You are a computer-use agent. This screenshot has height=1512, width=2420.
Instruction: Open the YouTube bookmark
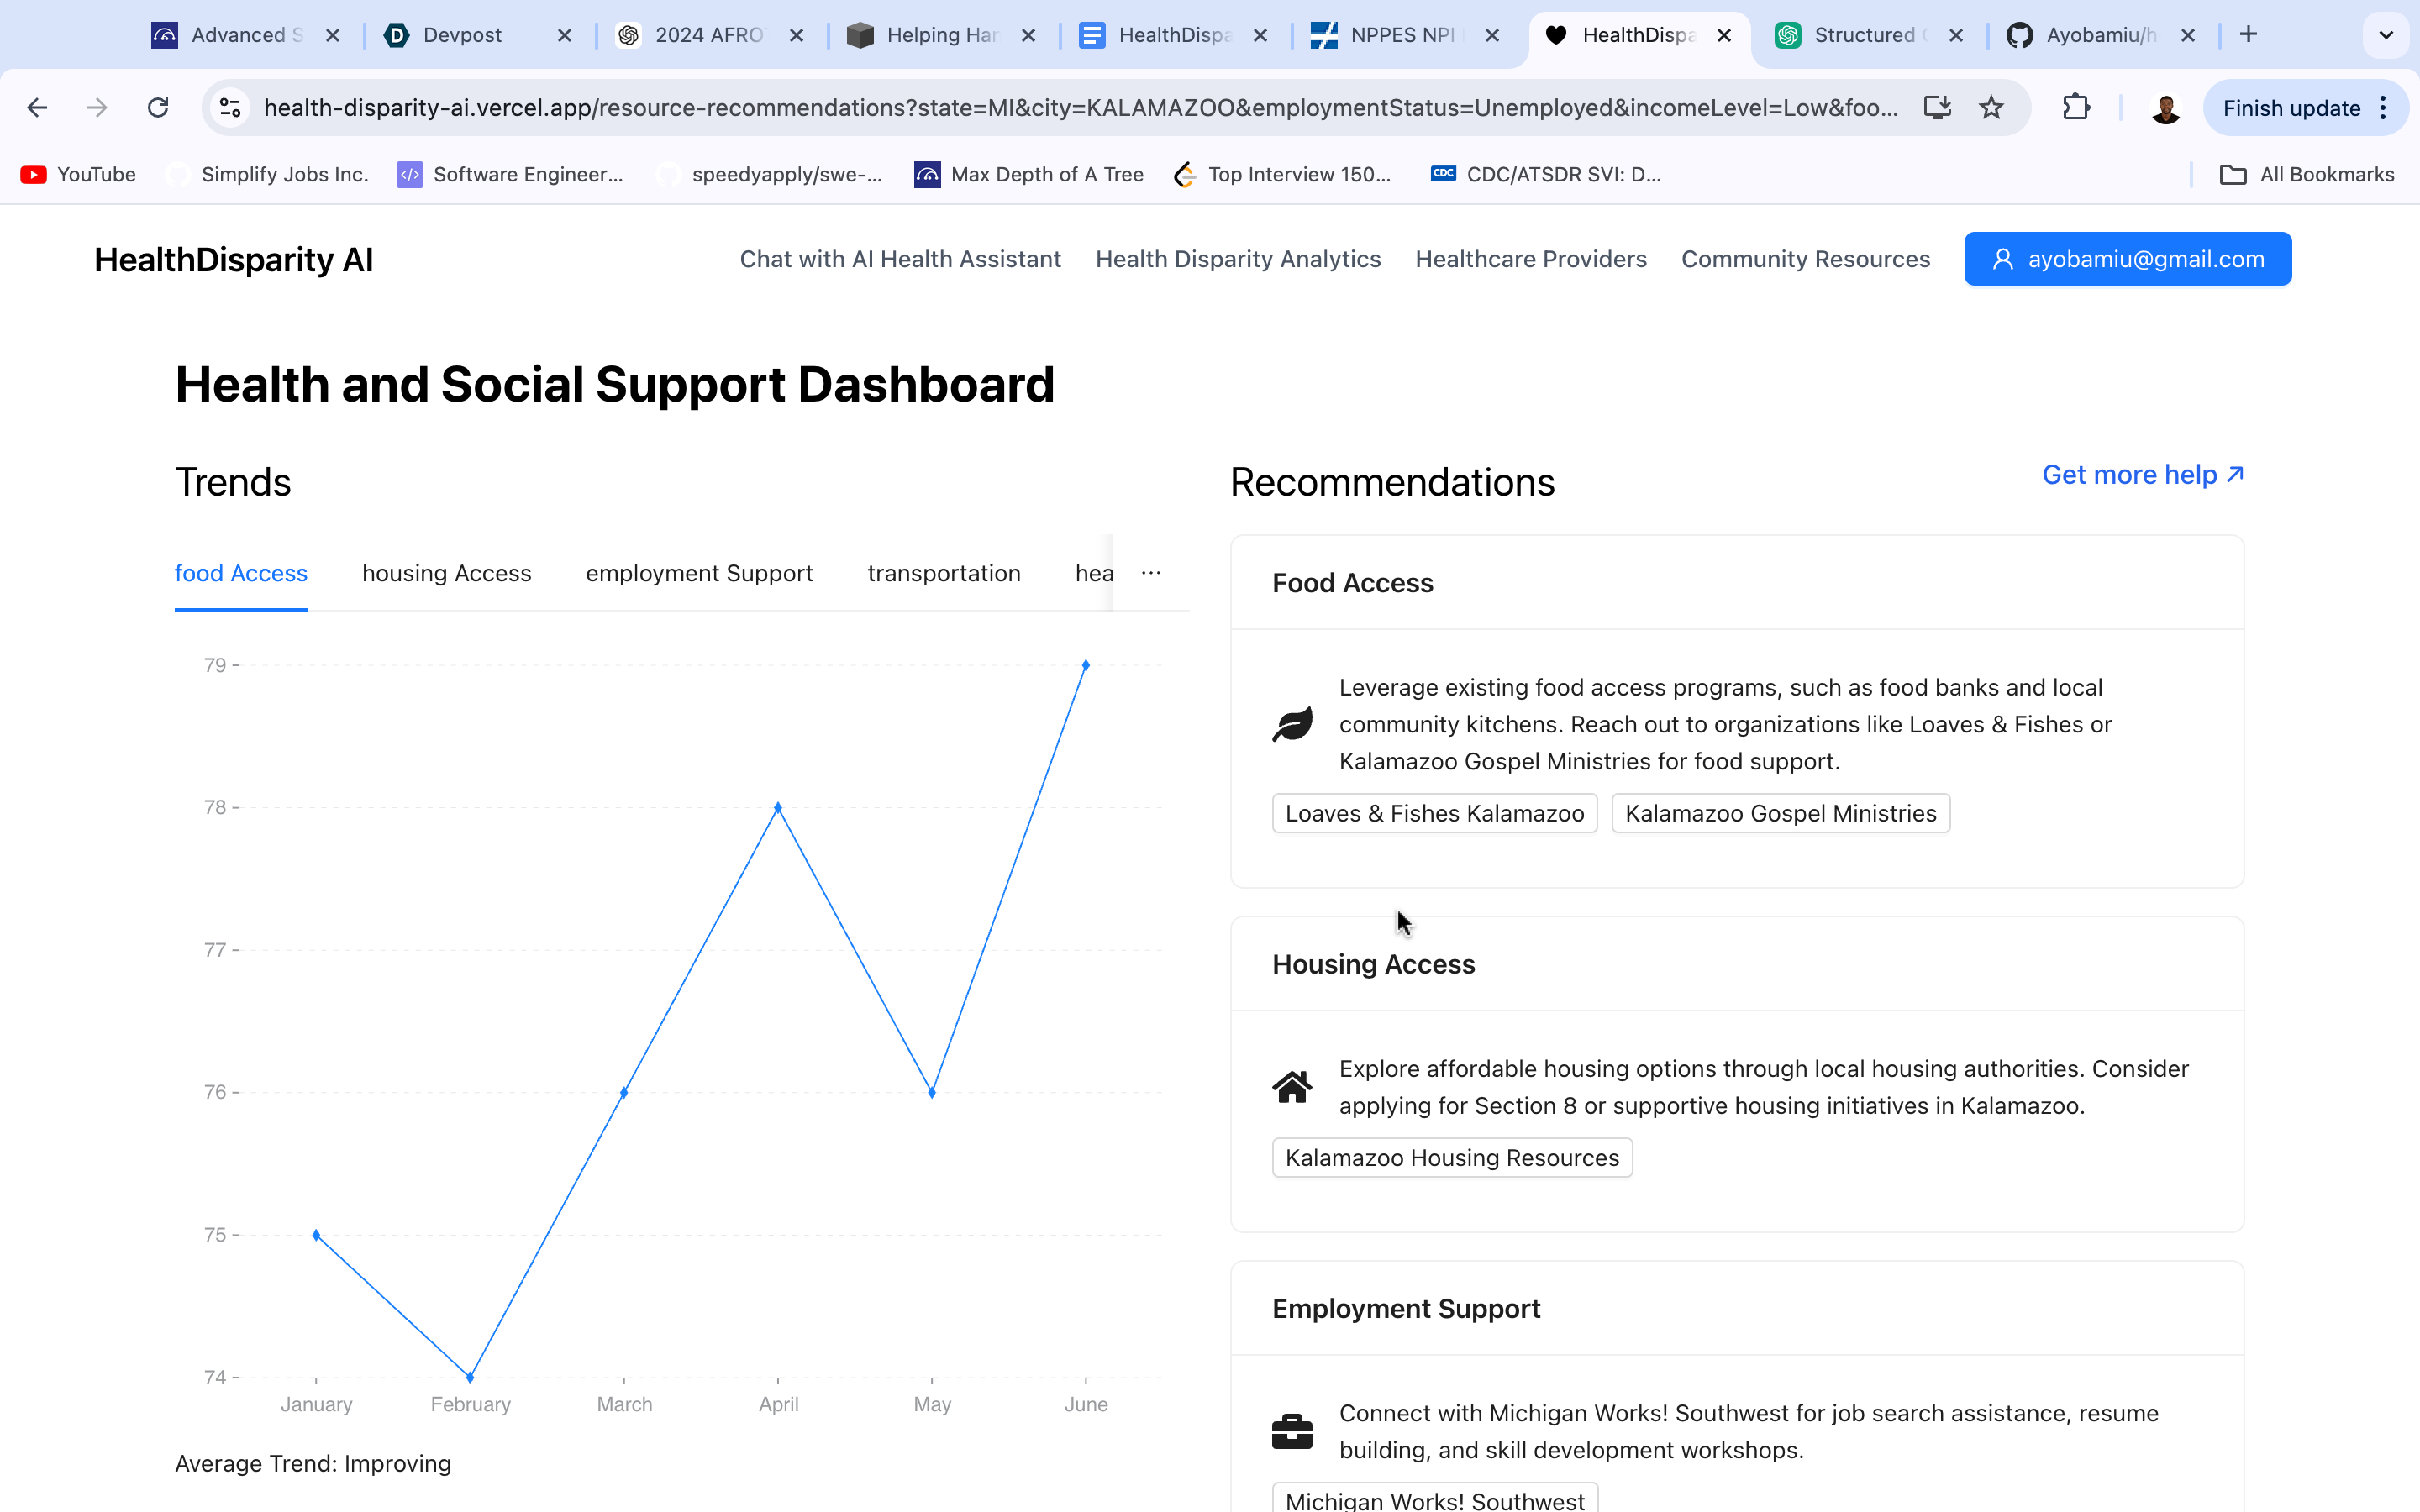coord(78,175)
